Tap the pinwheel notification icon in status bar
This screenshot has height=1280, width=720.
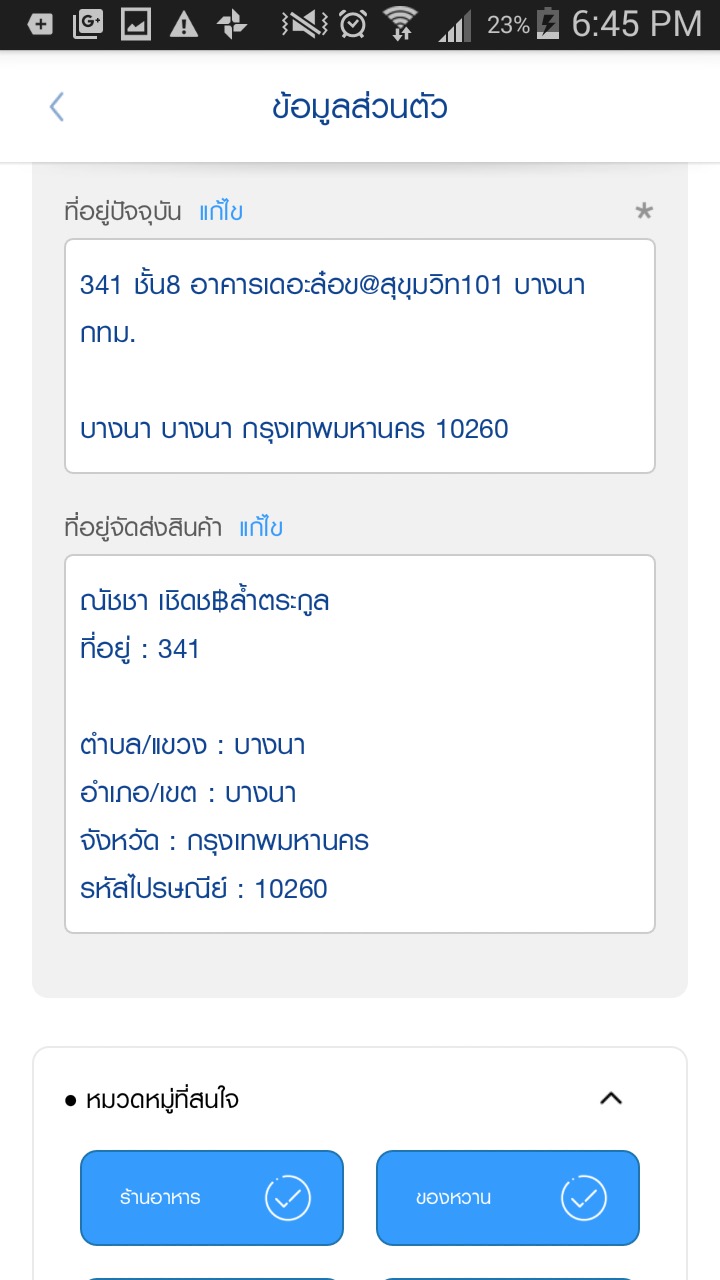point(232,25)
